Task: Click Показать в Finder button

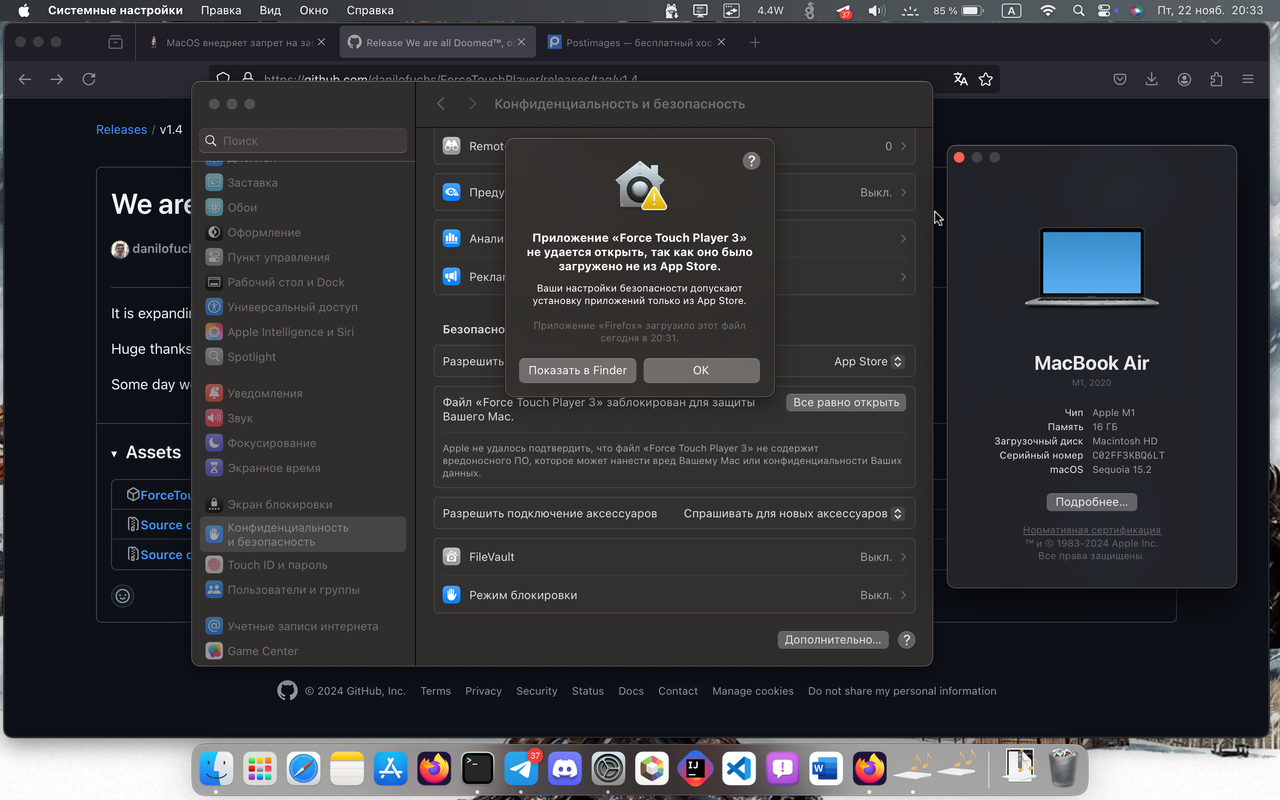Action: pyautogui.click(x=578, y=370)
